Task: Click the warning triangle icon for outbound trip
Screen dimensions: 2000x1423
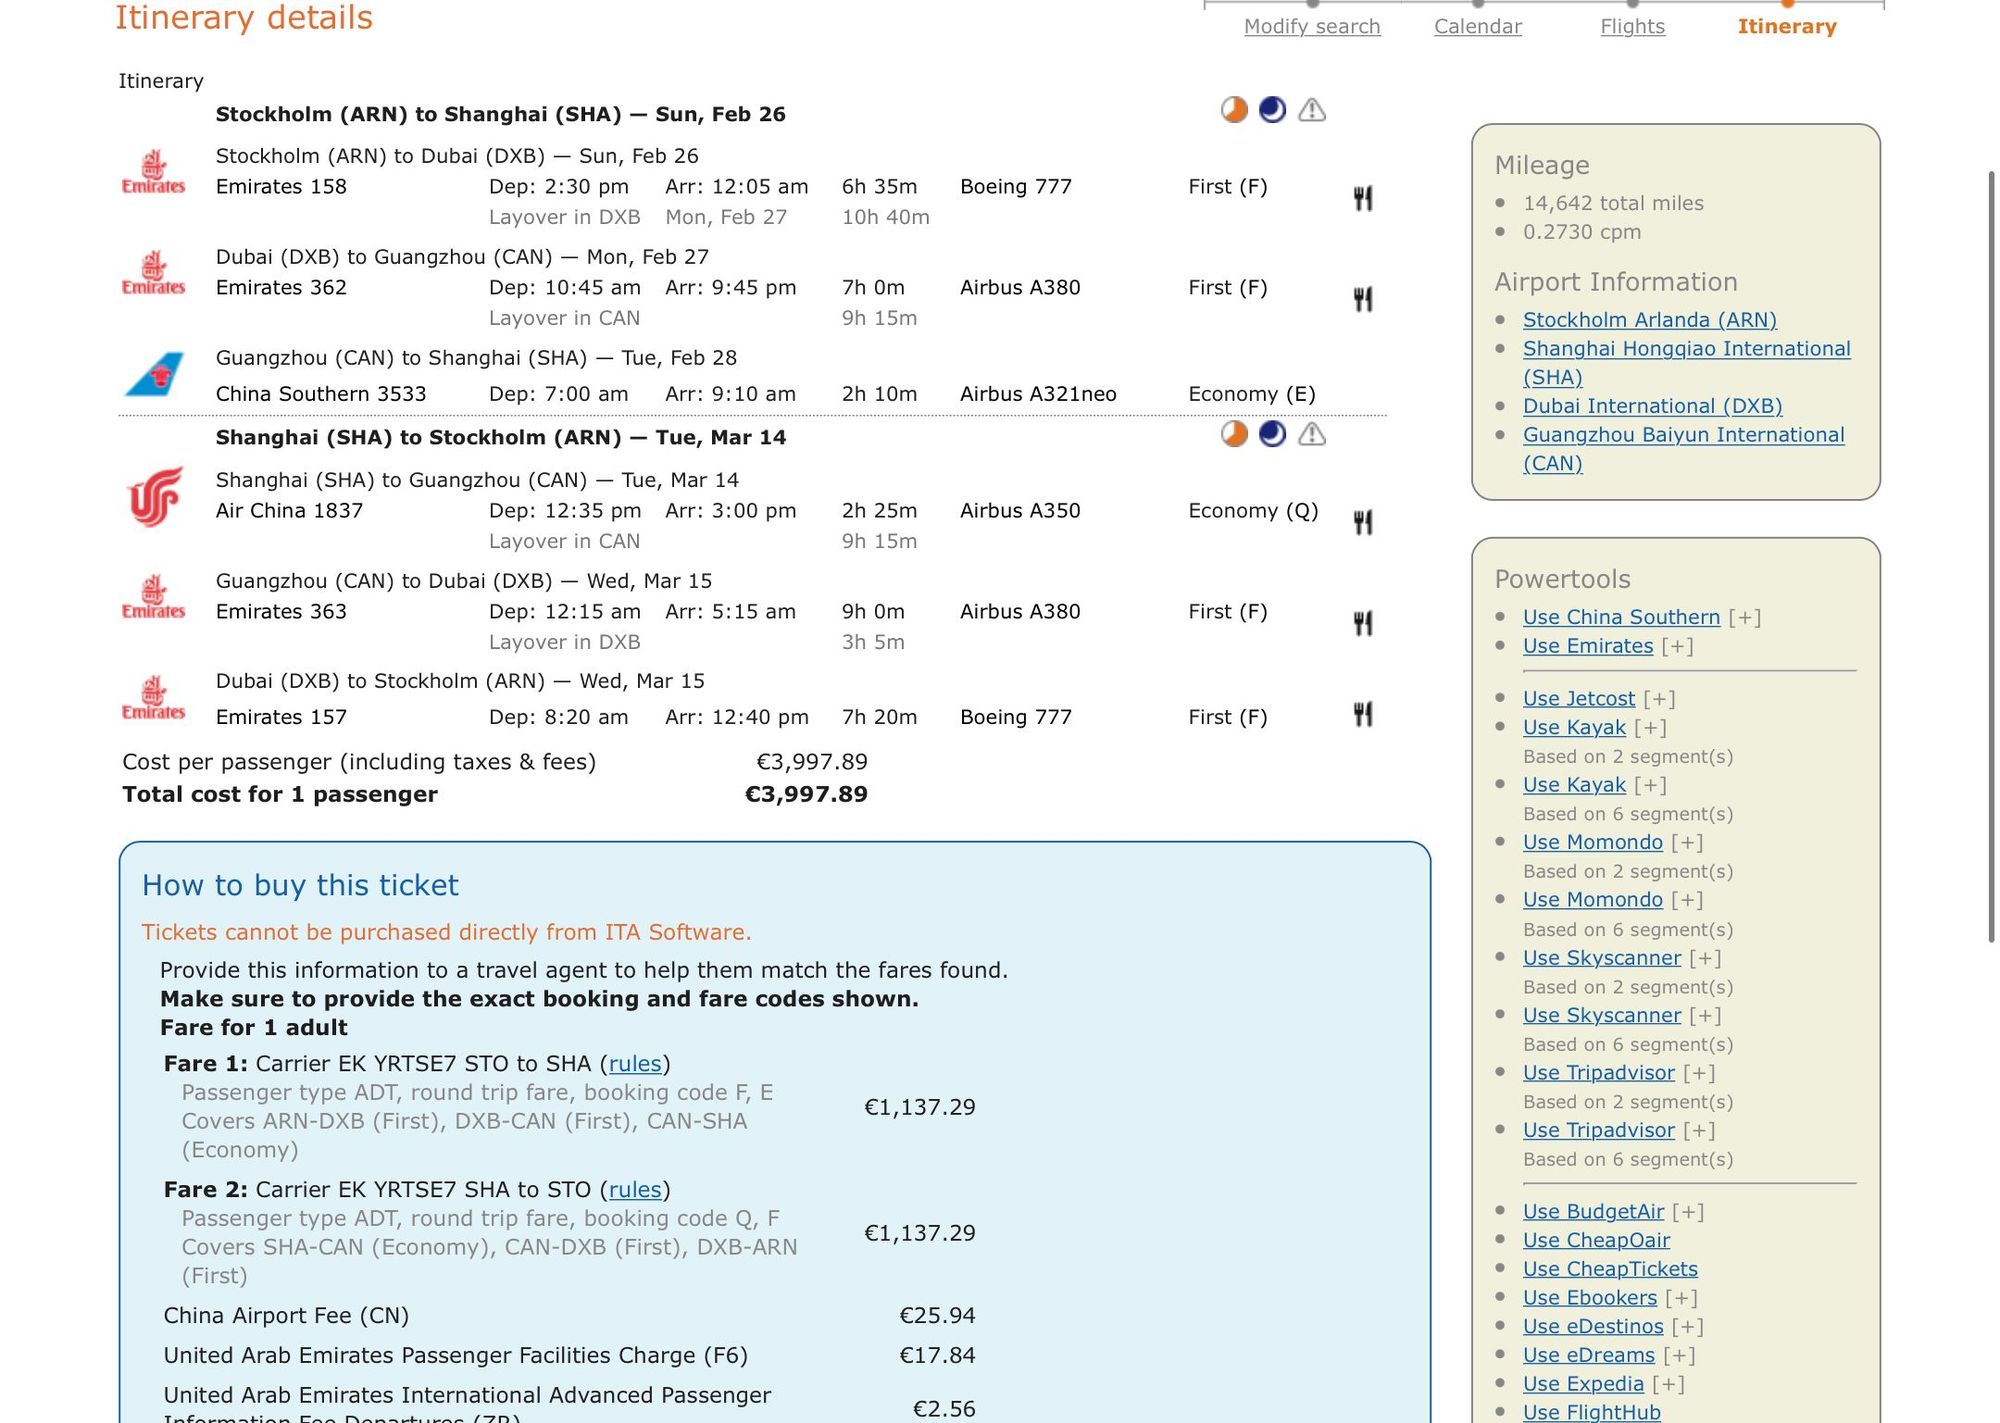Action: 1312,110
